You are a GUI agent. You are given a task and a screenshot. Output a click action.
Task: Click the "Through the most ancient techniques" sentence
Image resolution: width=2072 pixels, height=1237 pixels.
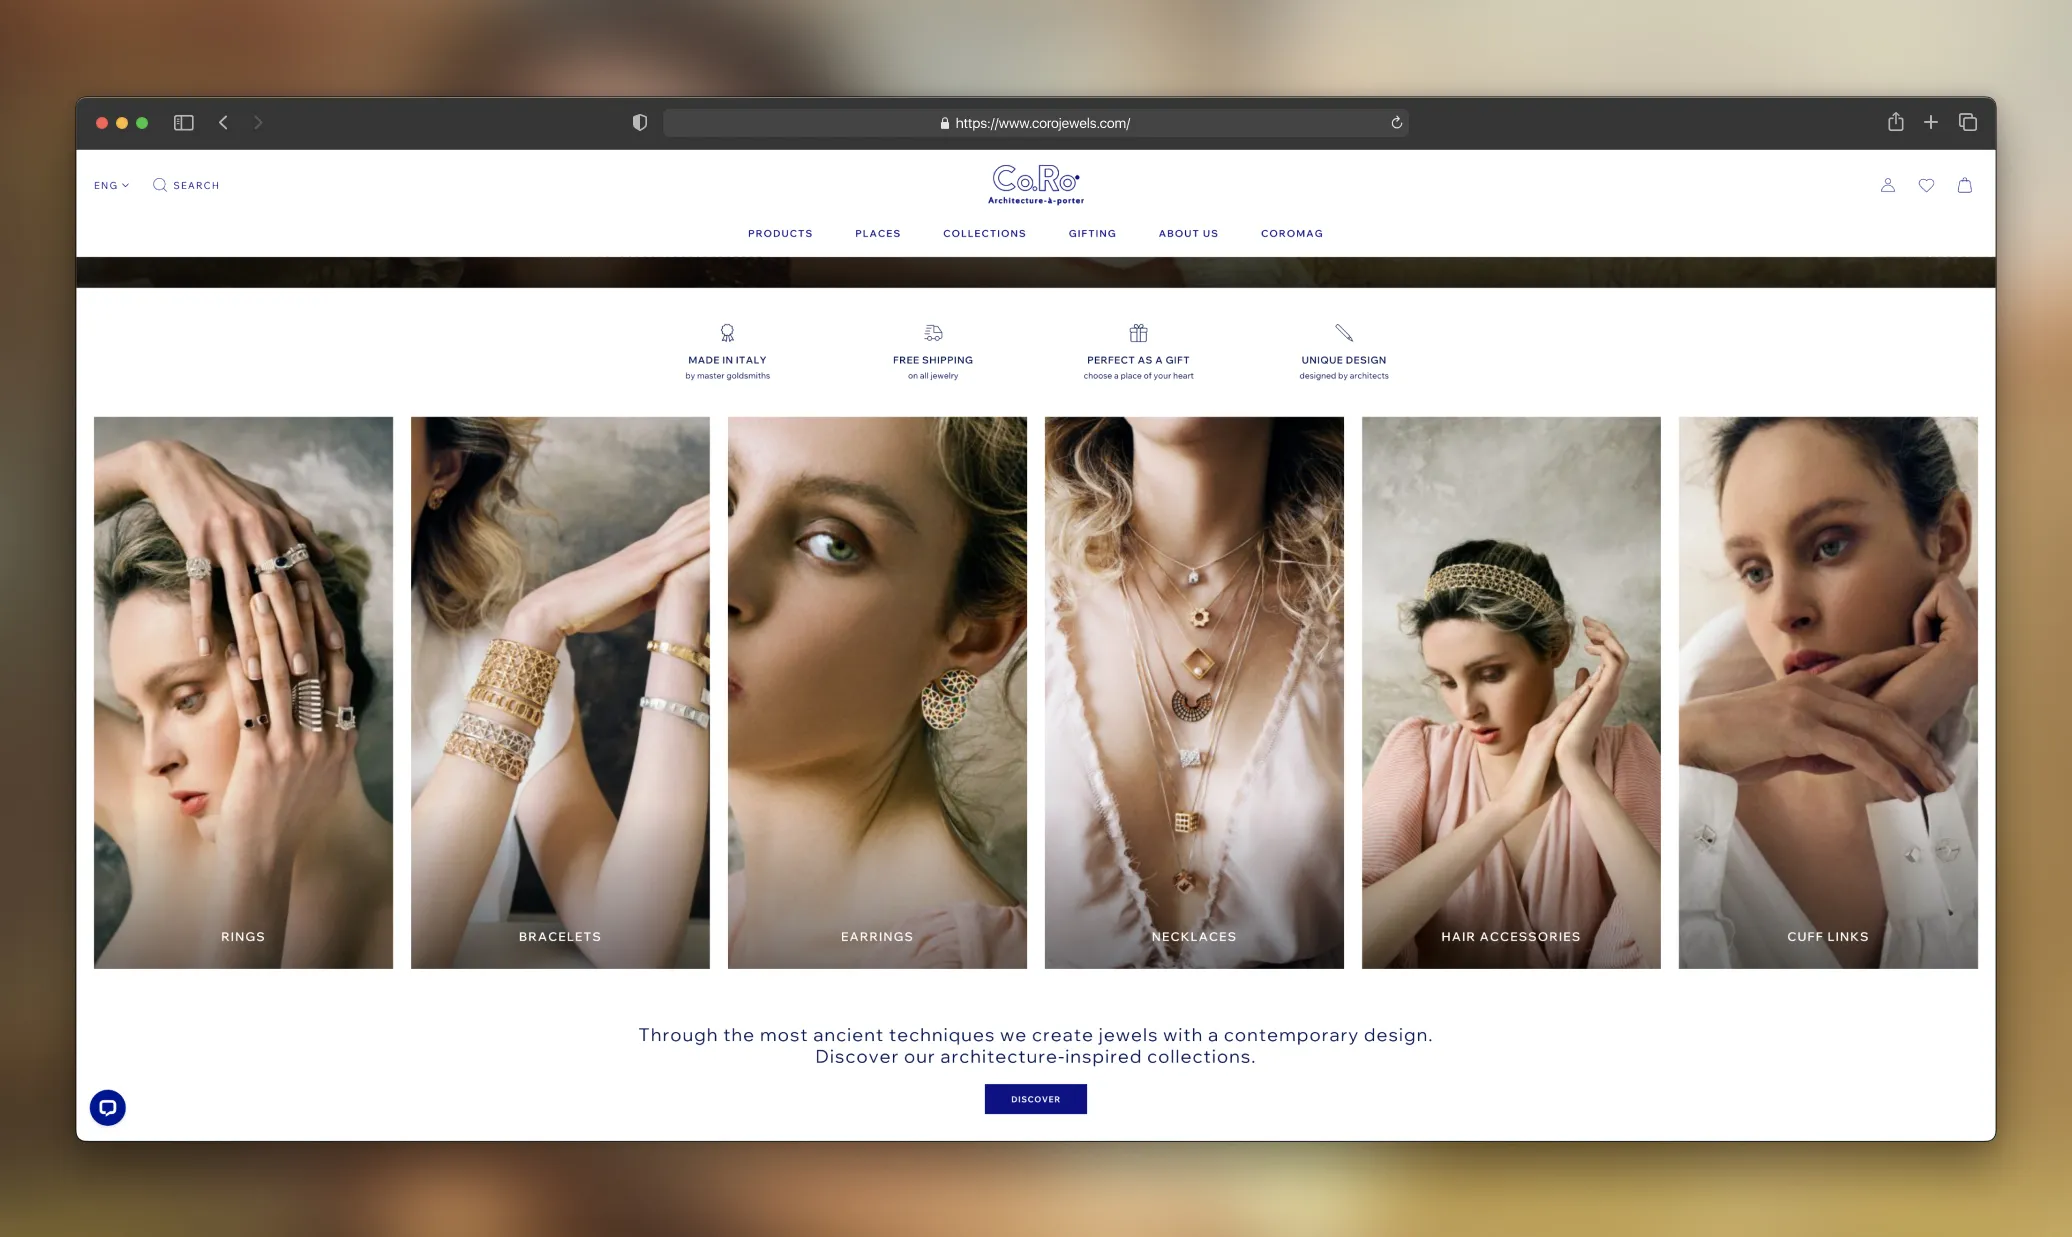click(1036, 1035)
